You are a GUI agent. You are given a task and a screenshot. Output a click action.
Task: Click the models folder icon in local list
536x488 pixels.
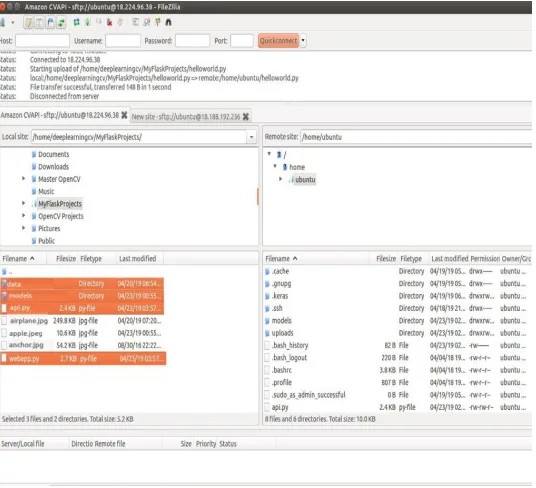coord(4,296)
